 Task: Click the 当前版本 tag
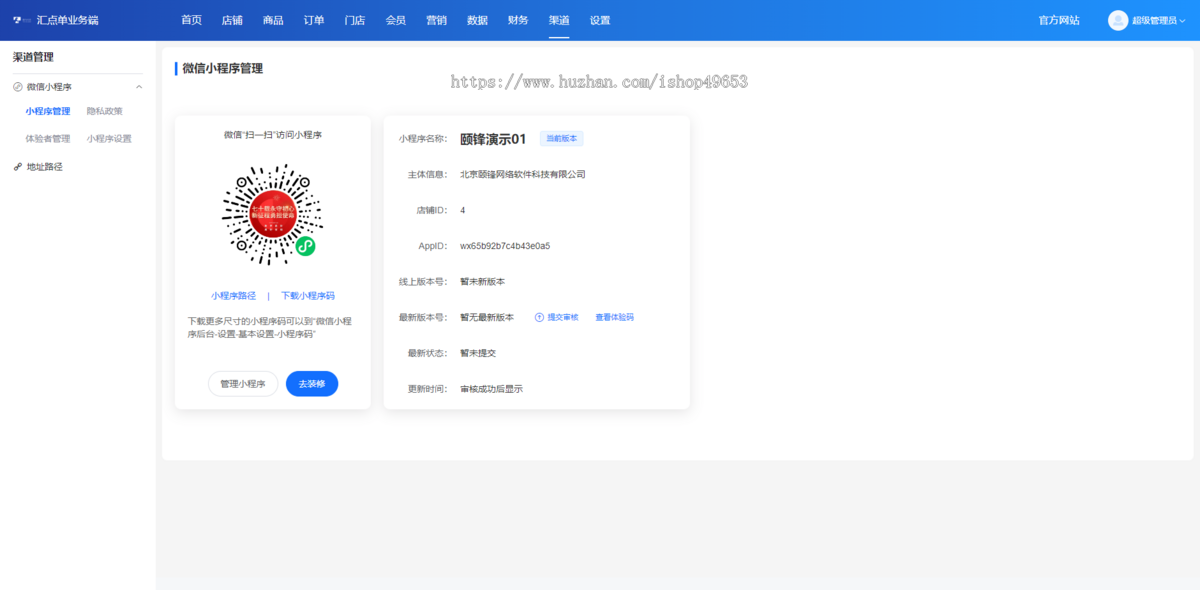[x=562, y=139]
